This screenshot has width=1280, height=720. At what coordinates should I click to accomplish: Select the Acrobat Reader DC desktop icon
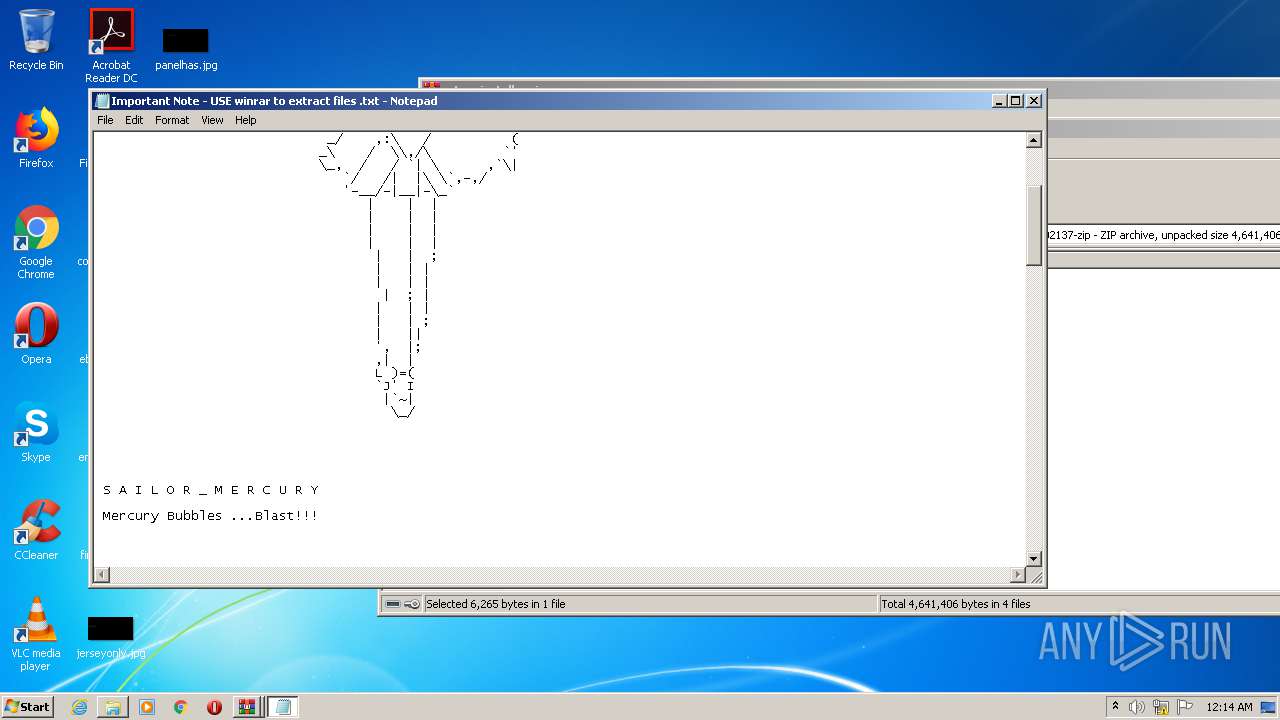pyautogui.click(x=111, y=46)
